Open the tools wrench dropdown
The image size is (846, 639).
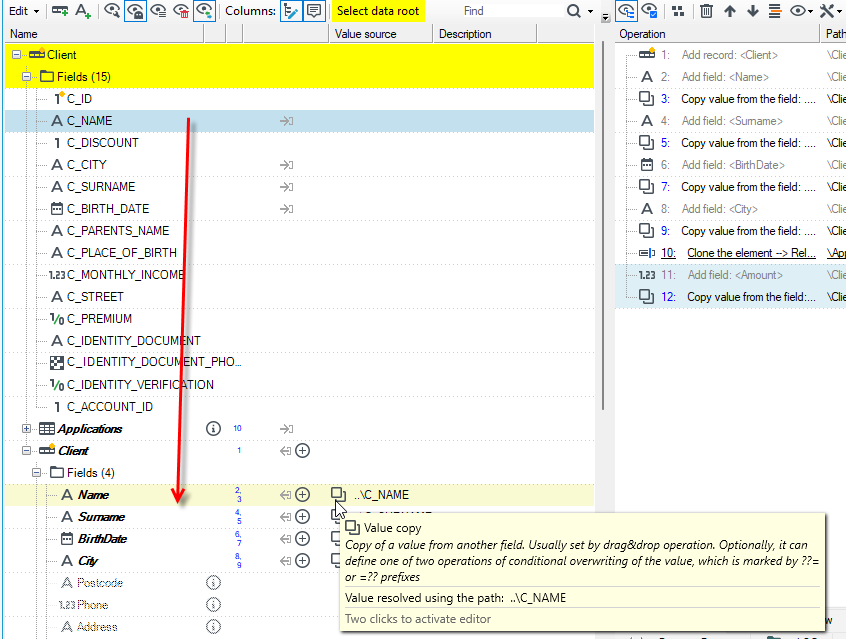tap(830, 11)
